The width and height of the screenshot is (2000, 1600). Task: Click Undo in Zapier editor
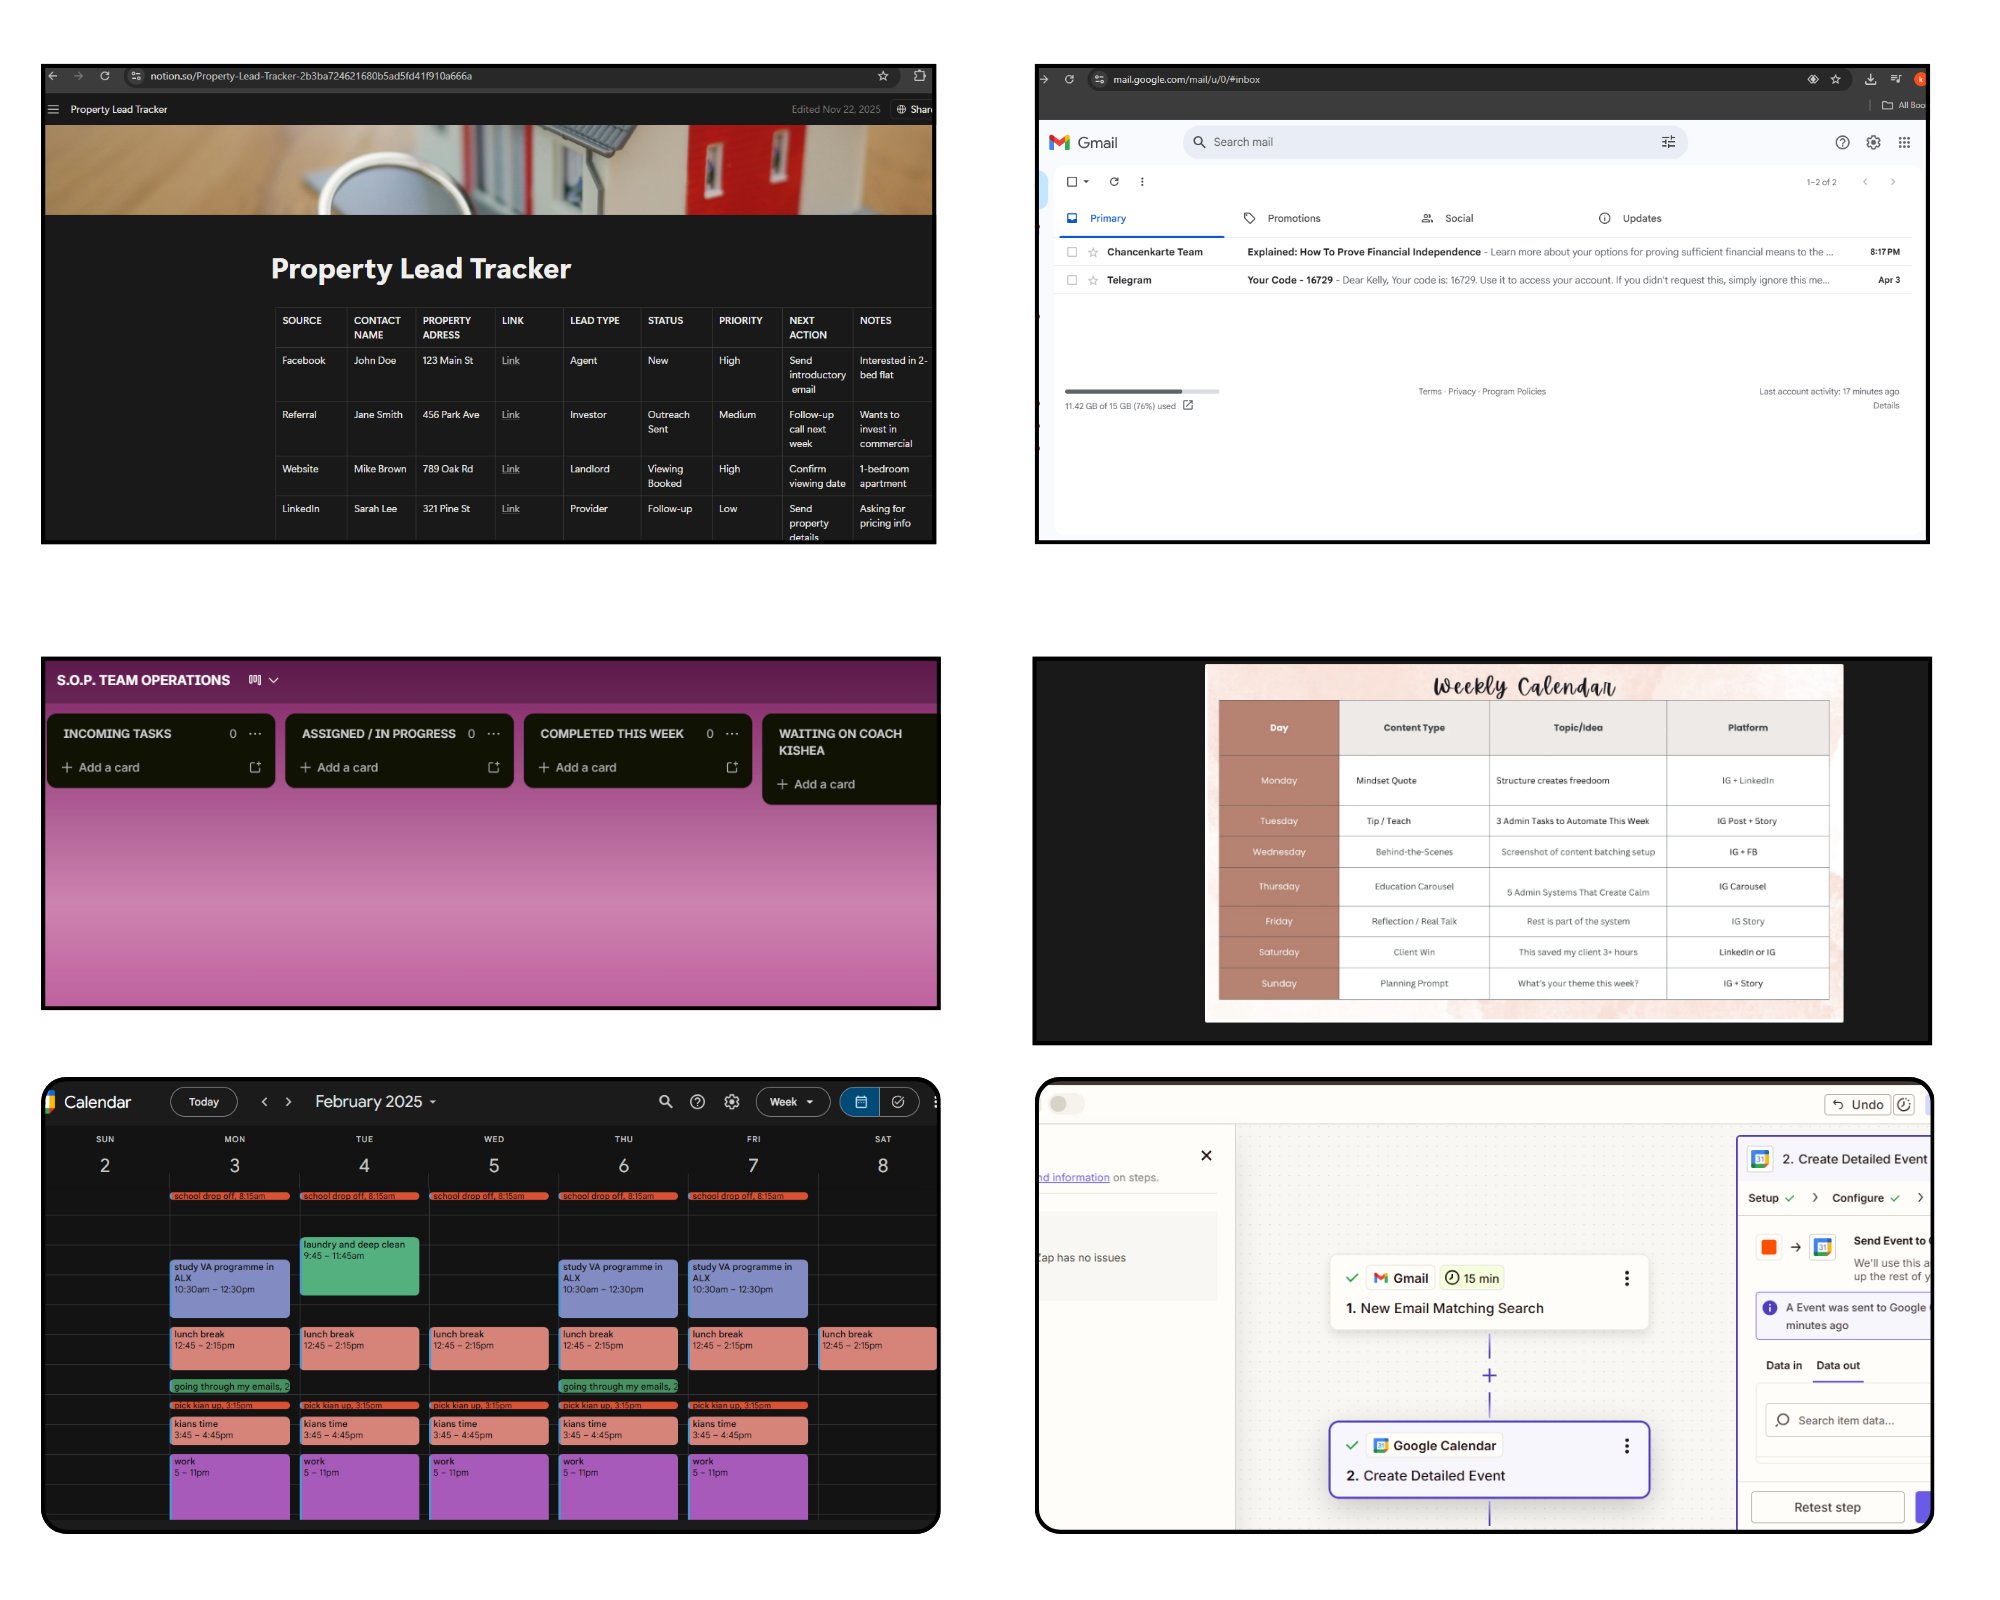1858,1104
